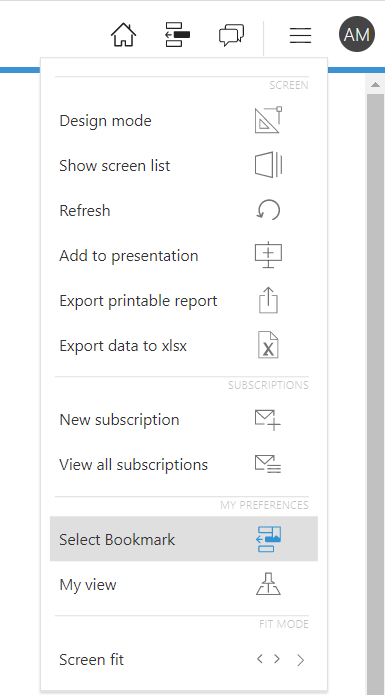
Task: Open the AM user avatar
Action: click(x=357, y=34)
